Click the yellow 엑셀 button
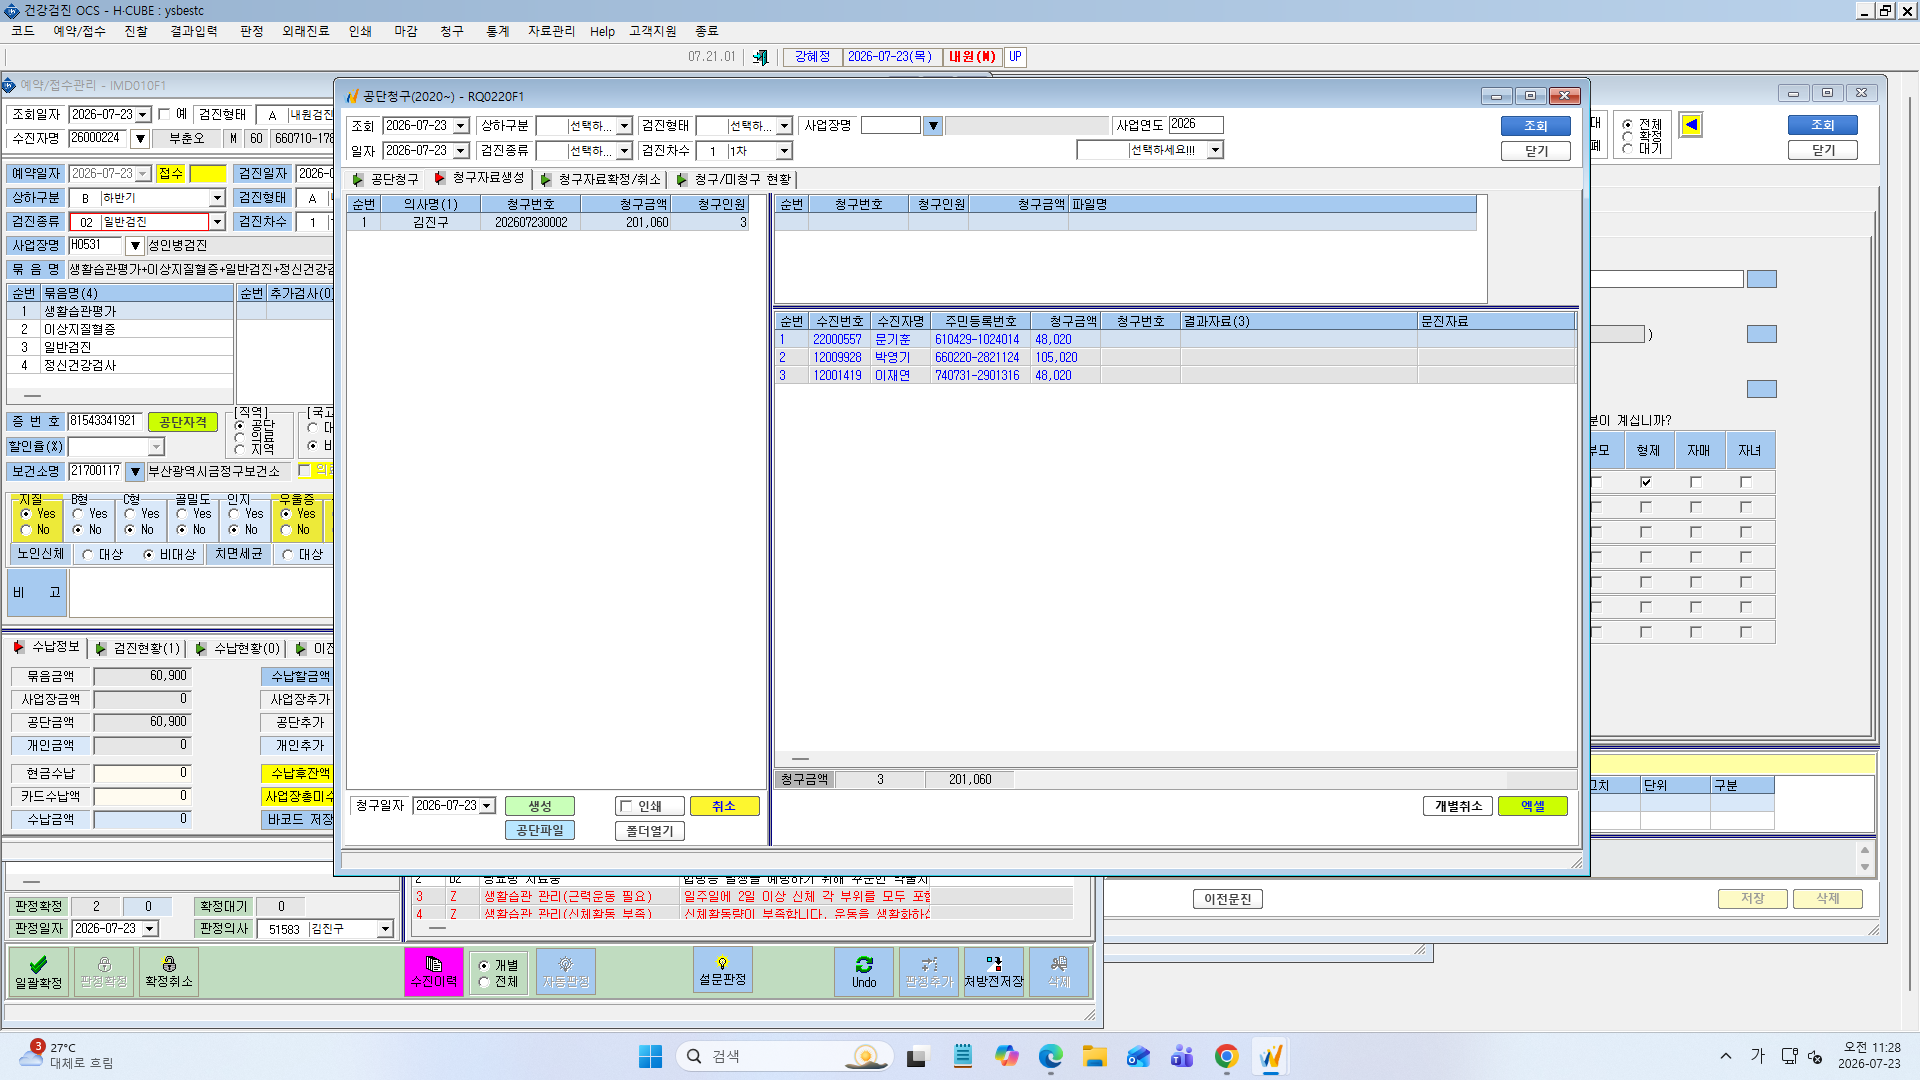Image resolution: width=1920 pixels, height=1080 pixels. [x=1532, y=806]
